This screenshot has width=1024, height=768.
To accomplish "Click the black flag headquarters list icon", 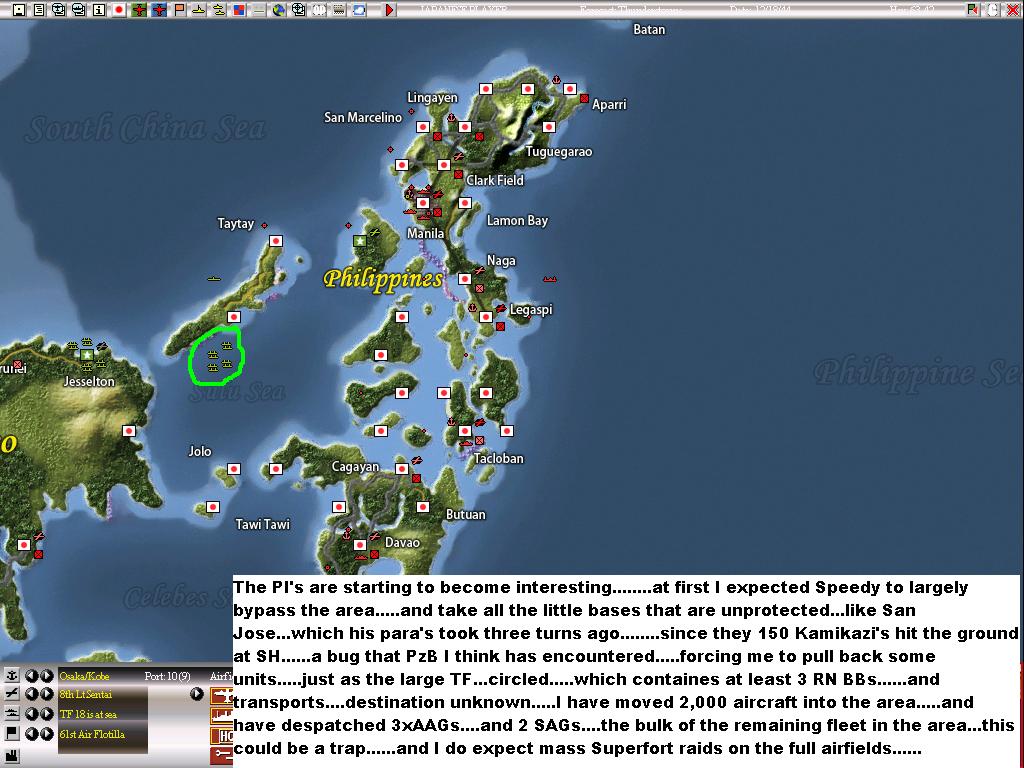I will point(12,733).
